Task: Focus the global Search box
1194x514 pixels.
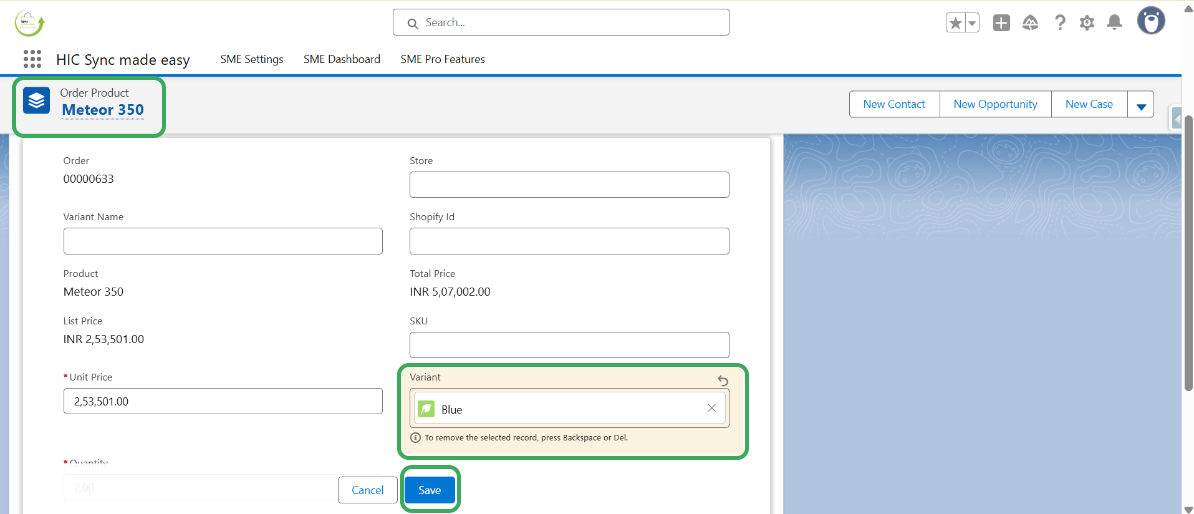Action: 561,22
